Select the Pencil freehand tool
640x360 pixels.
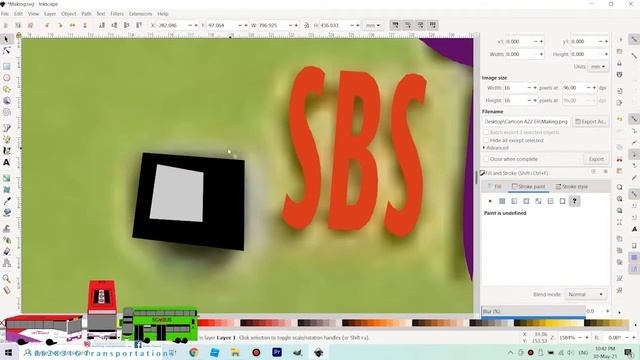tap(7, 139)
